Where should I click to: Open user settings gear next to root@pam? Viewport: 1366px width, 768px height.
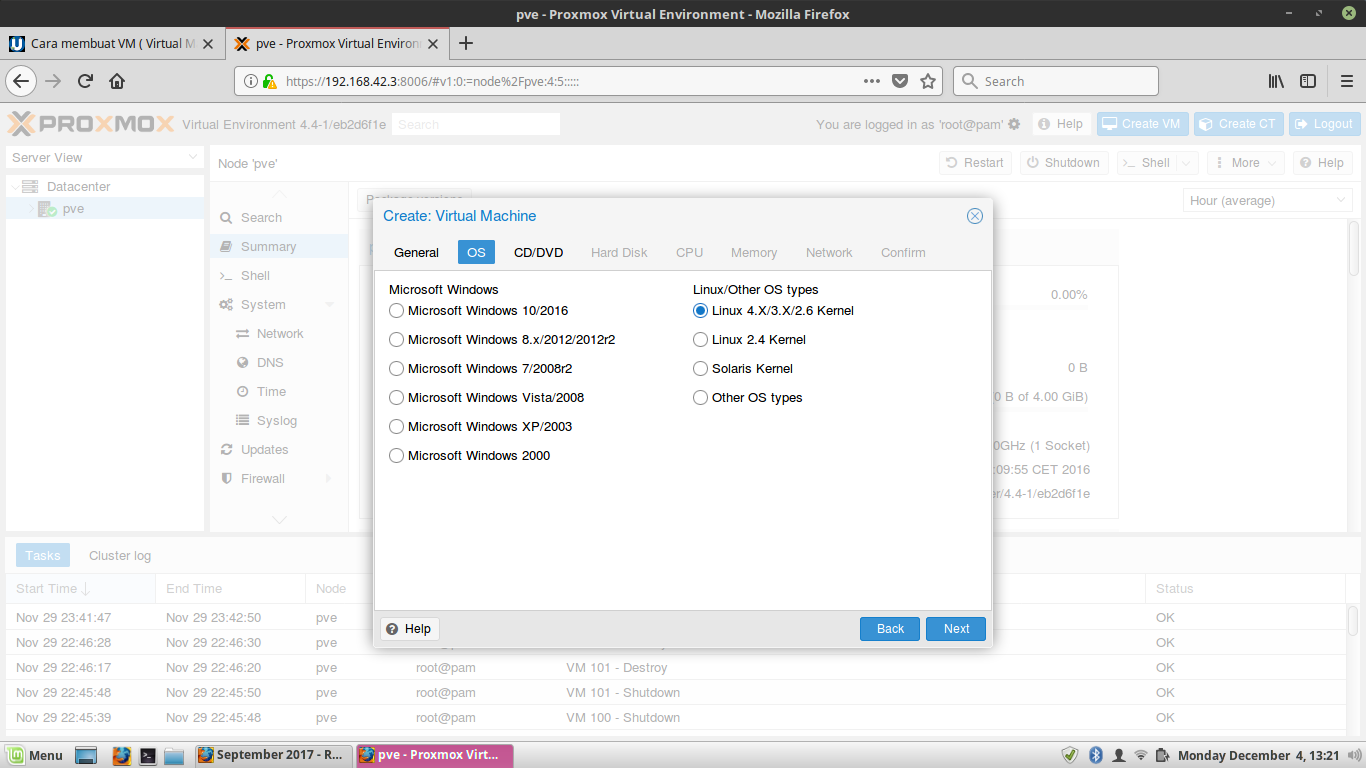click(x=1014, y=124)
